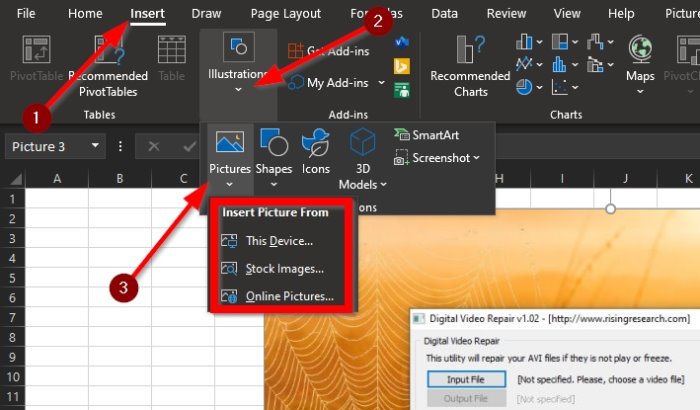
Task: Open the Shapes gallery
Action: click(x=274, y=158)
